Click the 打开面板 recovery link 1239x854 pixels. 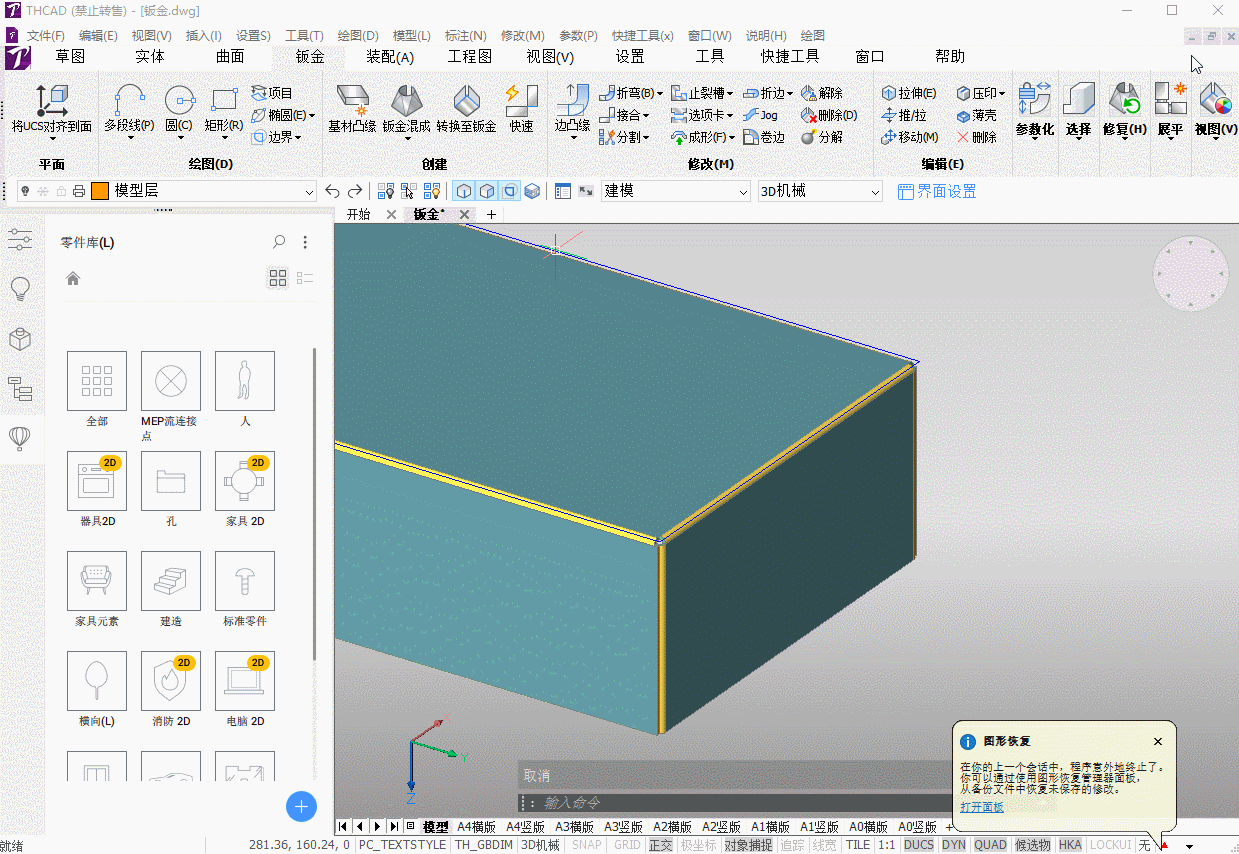pyautogui.click(x=982, y=807)
